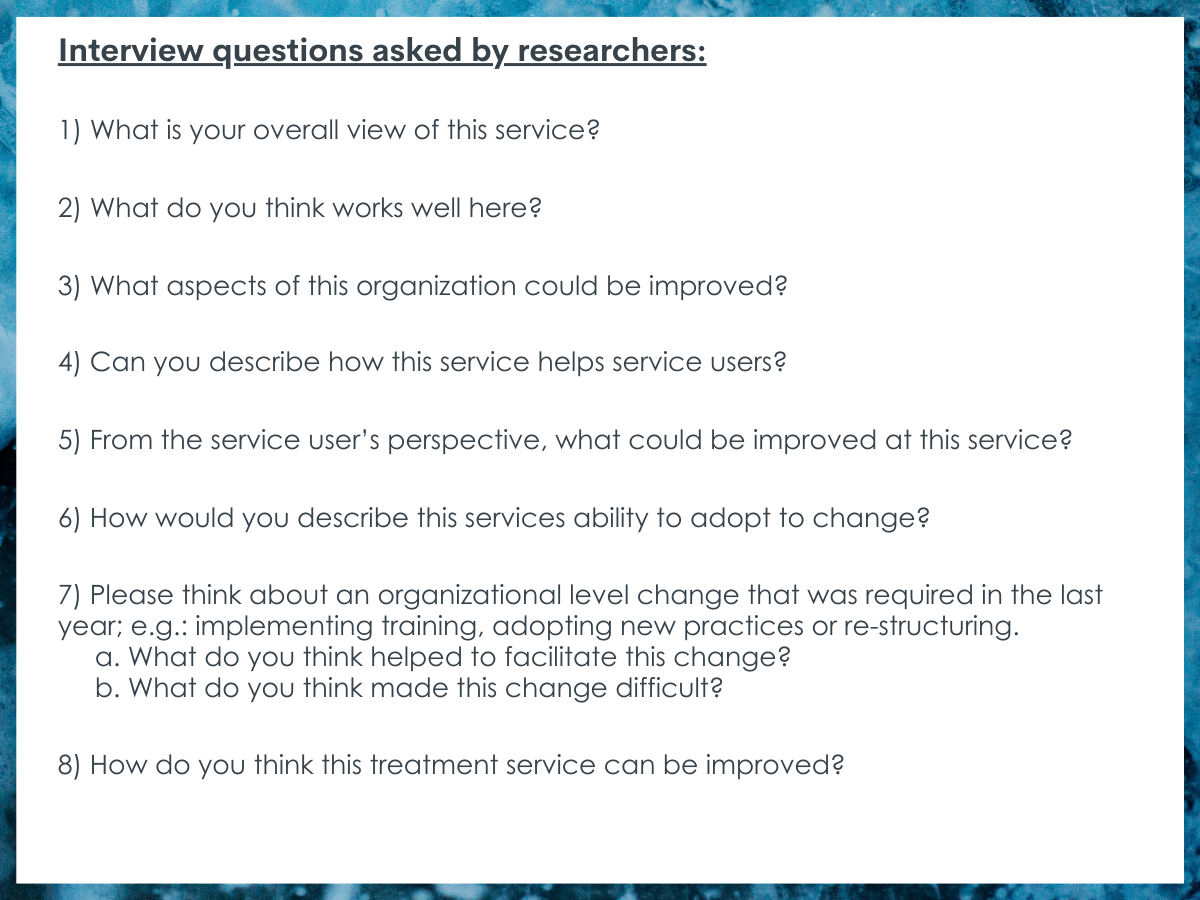Click question 2 'What do you think works well here?'
The image size is (1200, 900).
(x=299, y=208)
